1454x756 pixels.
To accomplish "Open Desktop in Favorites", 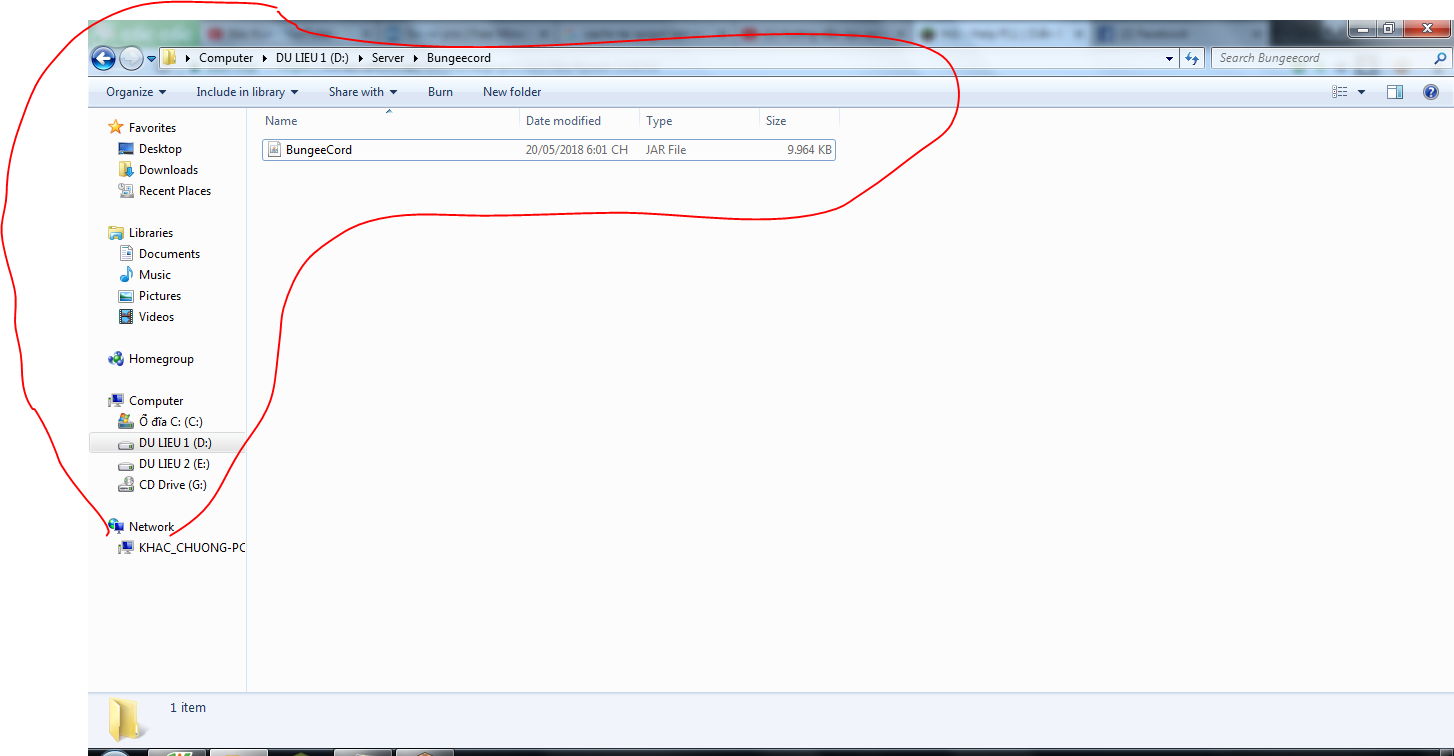I will click(x=160, y=149).
